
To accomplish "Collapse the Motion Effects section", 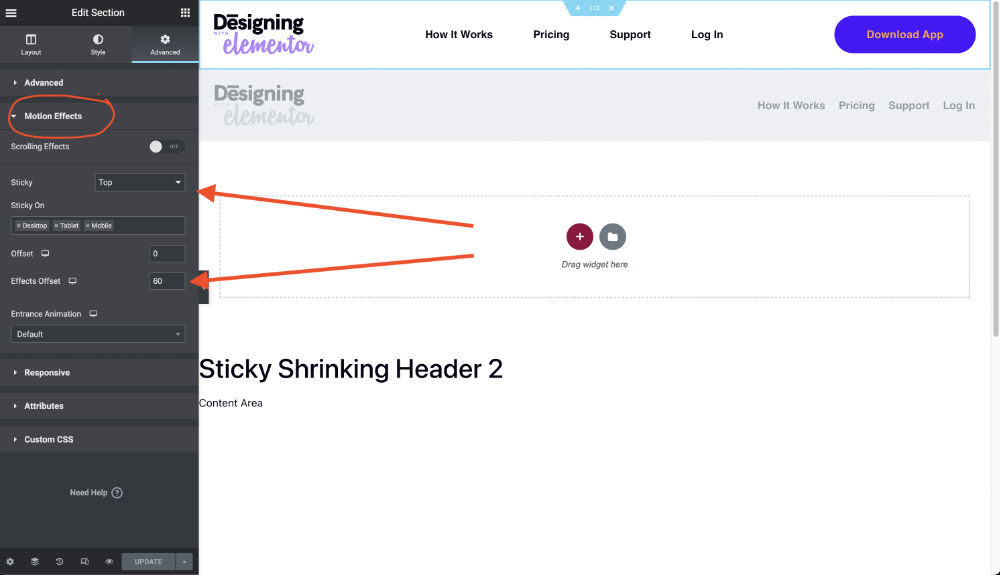I will point(99,116).
